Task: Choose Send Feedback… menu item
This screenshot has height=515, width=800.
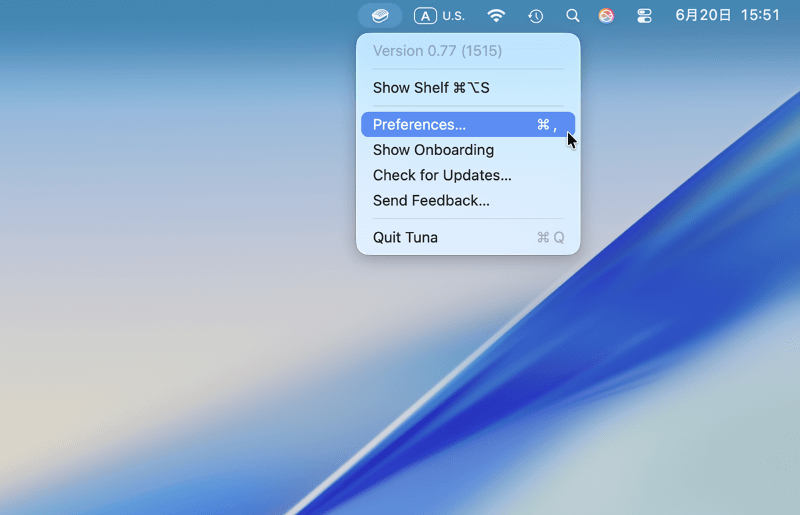Action: pyautogui.click(x=468, y=201)
